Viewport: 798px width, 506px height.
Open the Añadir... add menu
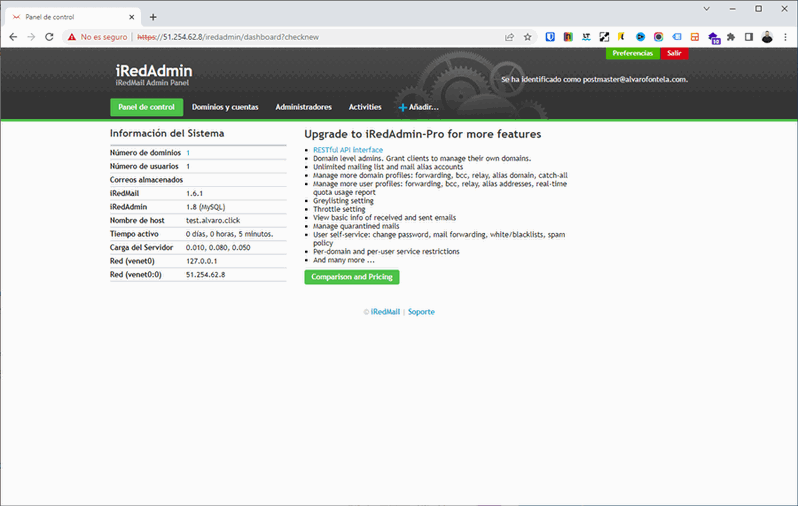pos(418,107)
